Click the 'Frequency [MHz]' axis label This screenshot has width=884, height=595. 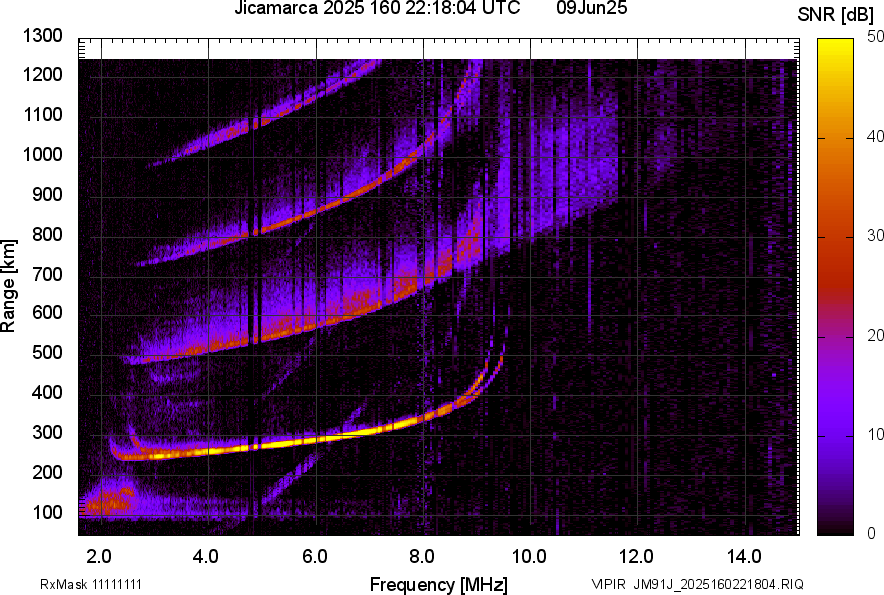[439, 584]
